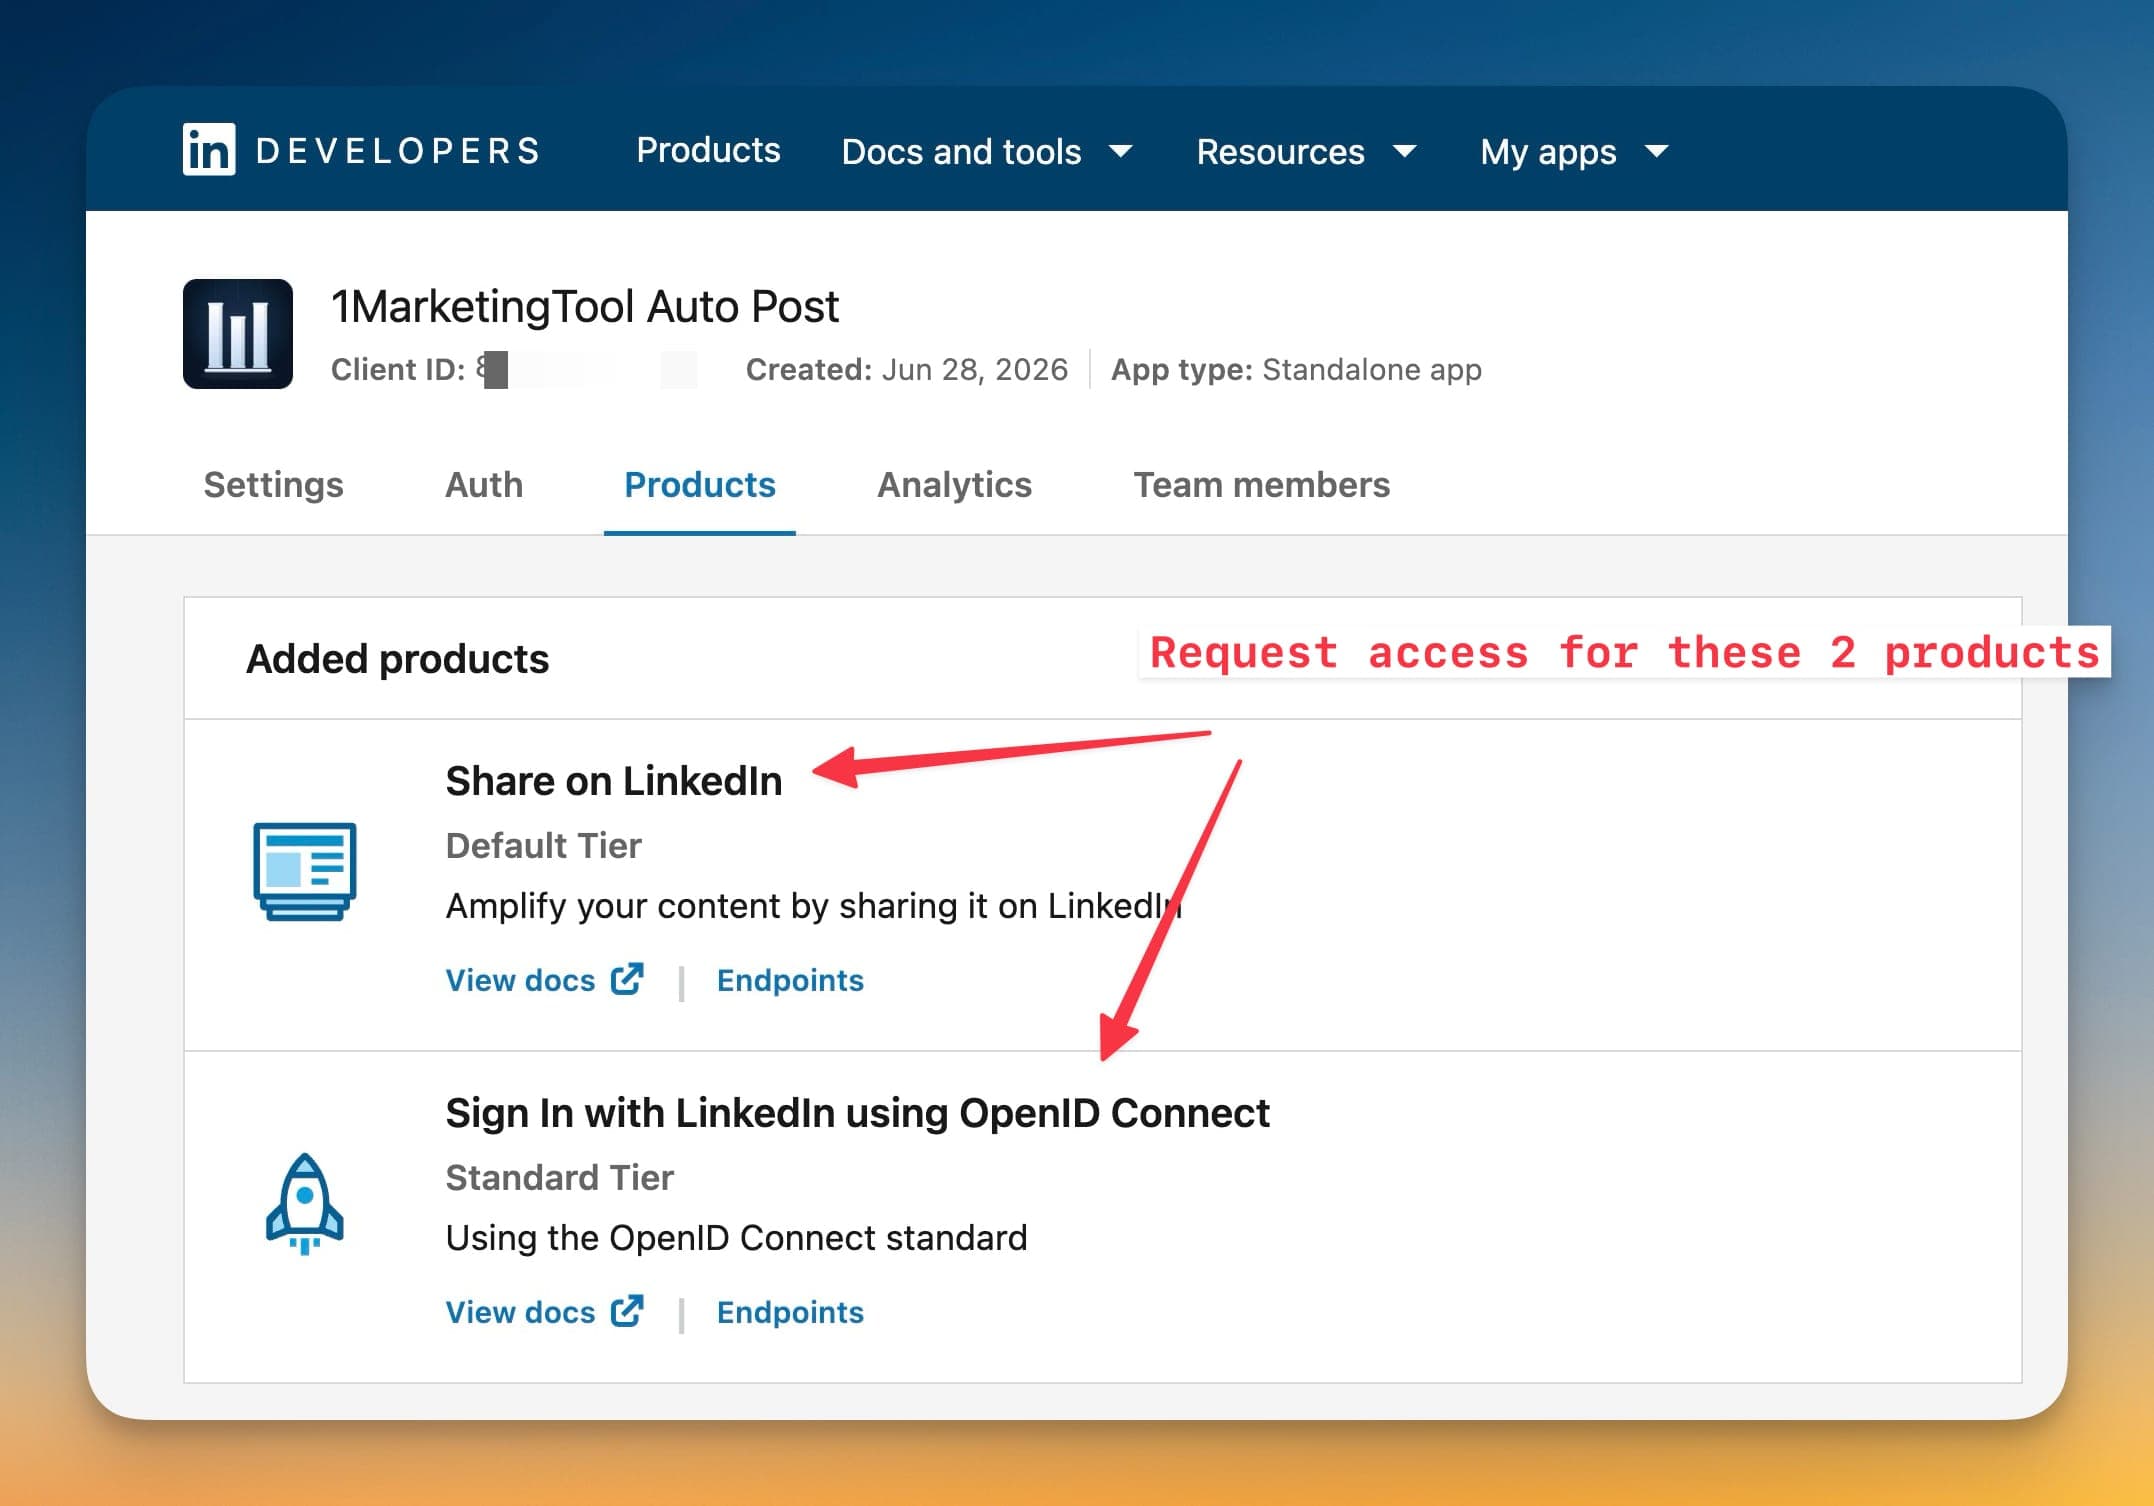Click the Share on LinkedIn product title
The height and width of the screenshot is (1506, 2154).
(614, 781)
